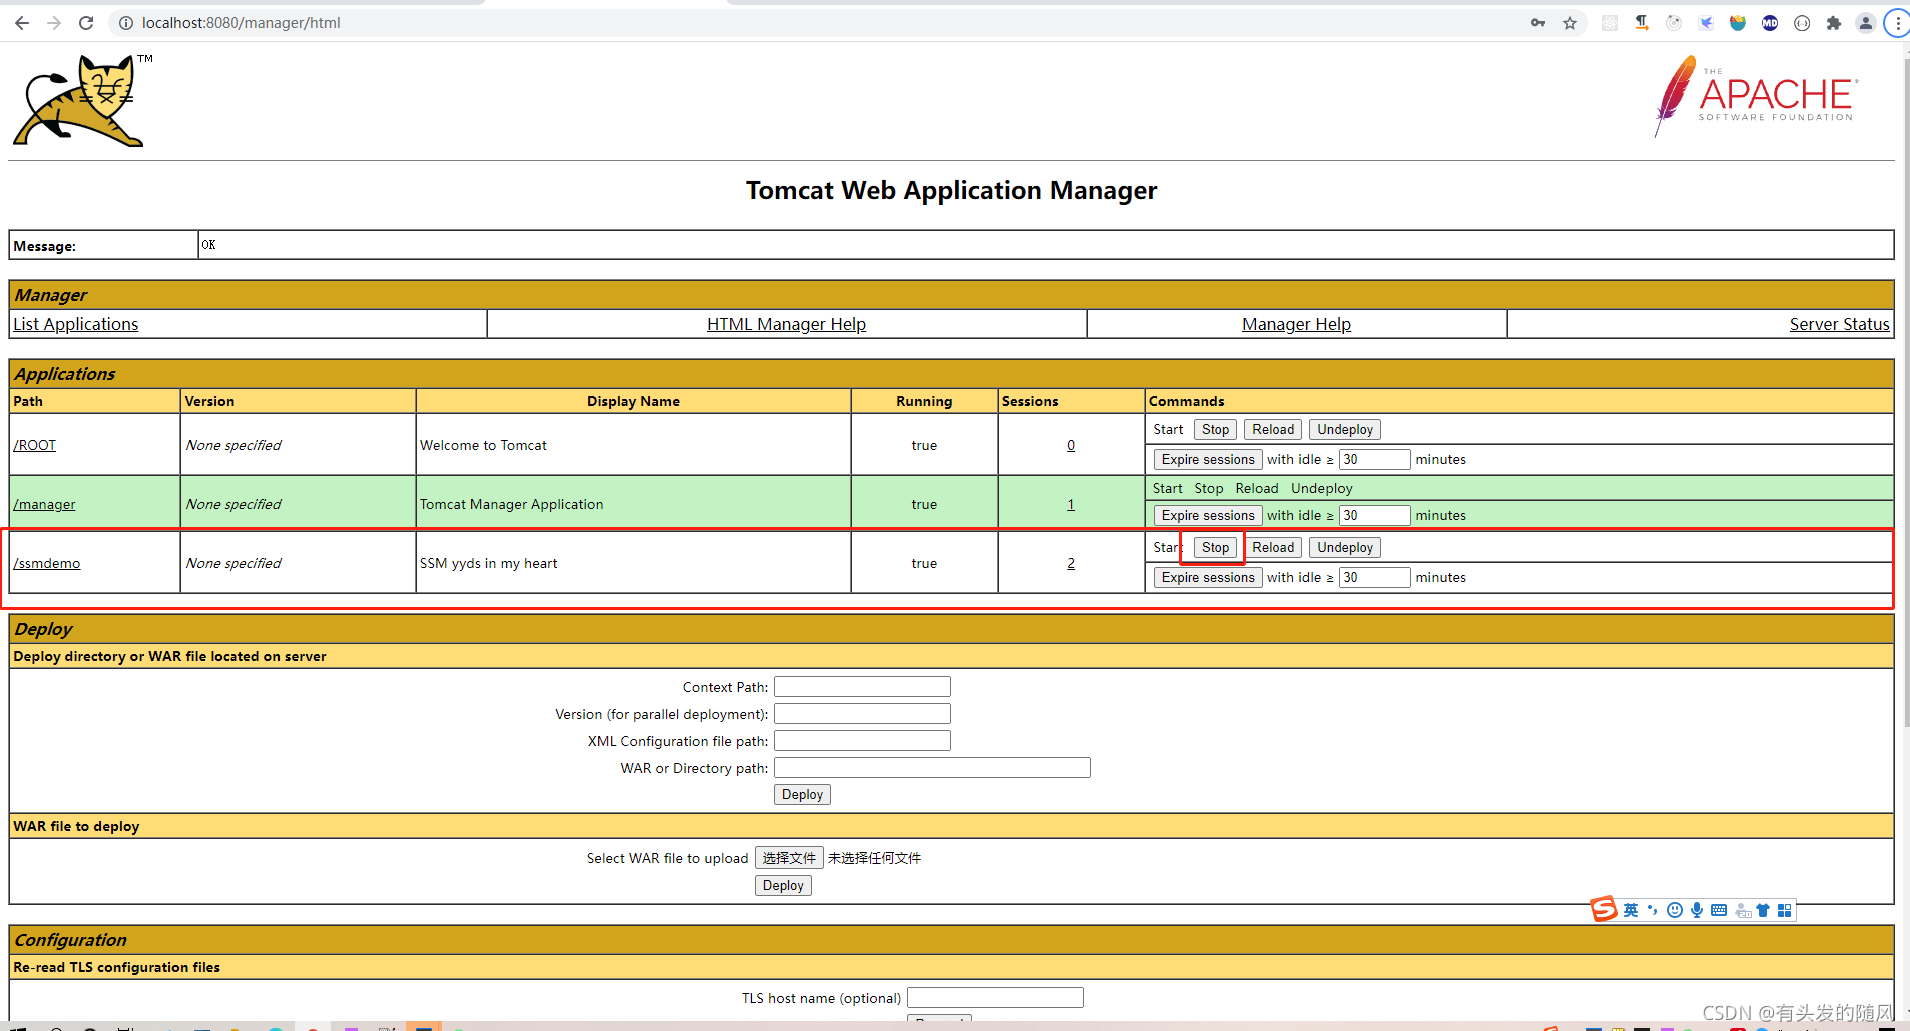Open the /ROOT application path link

[x=35, y=445]
